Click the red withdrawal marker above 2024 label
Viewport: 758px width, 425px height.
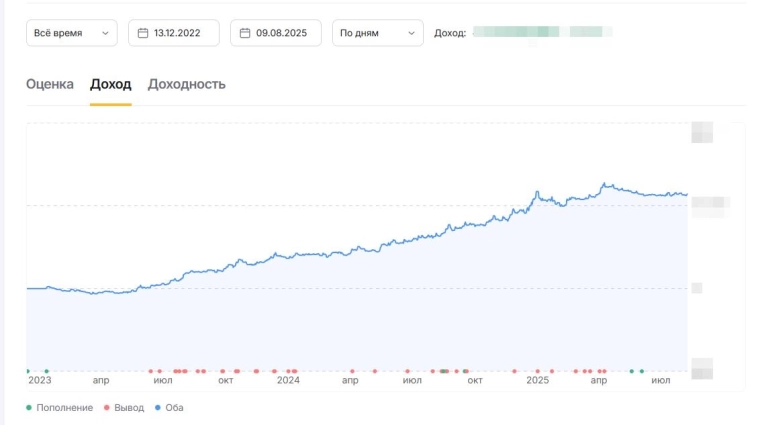pos(289,371)
